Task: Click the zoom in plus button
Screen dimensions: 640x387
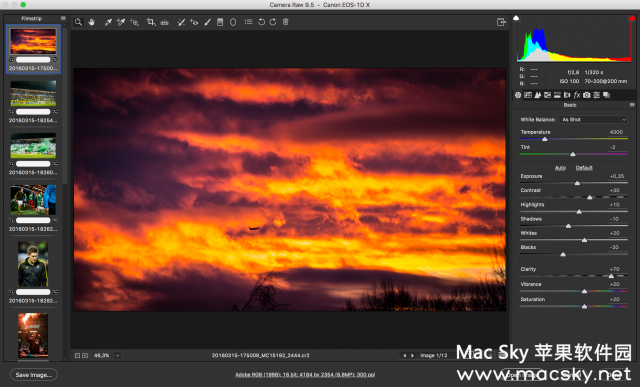Action: coord(85,356)
